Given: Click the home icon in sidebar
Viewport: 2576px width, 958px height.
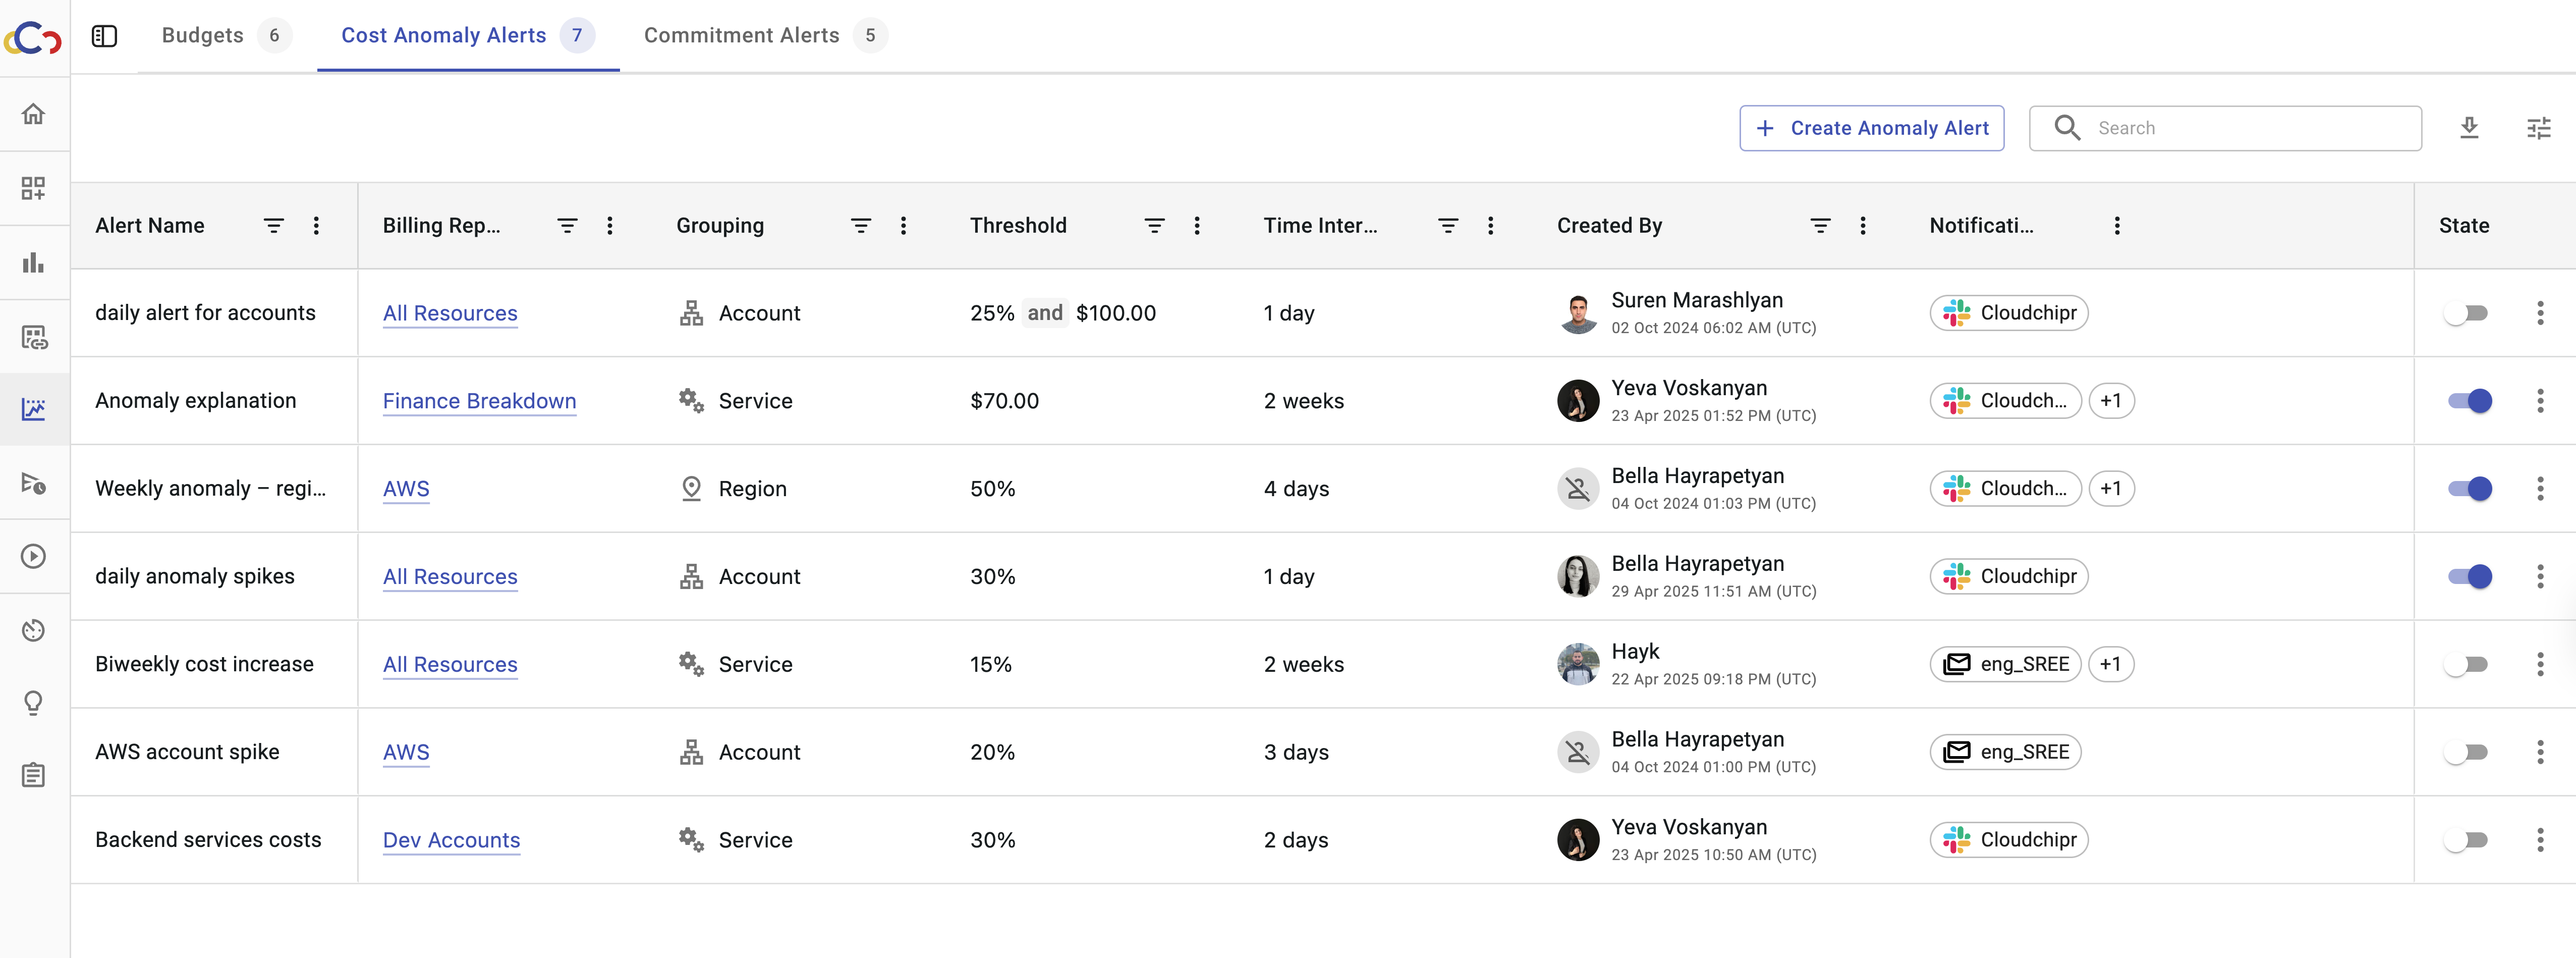Looking at the screenshot, I should pos(33,114).
